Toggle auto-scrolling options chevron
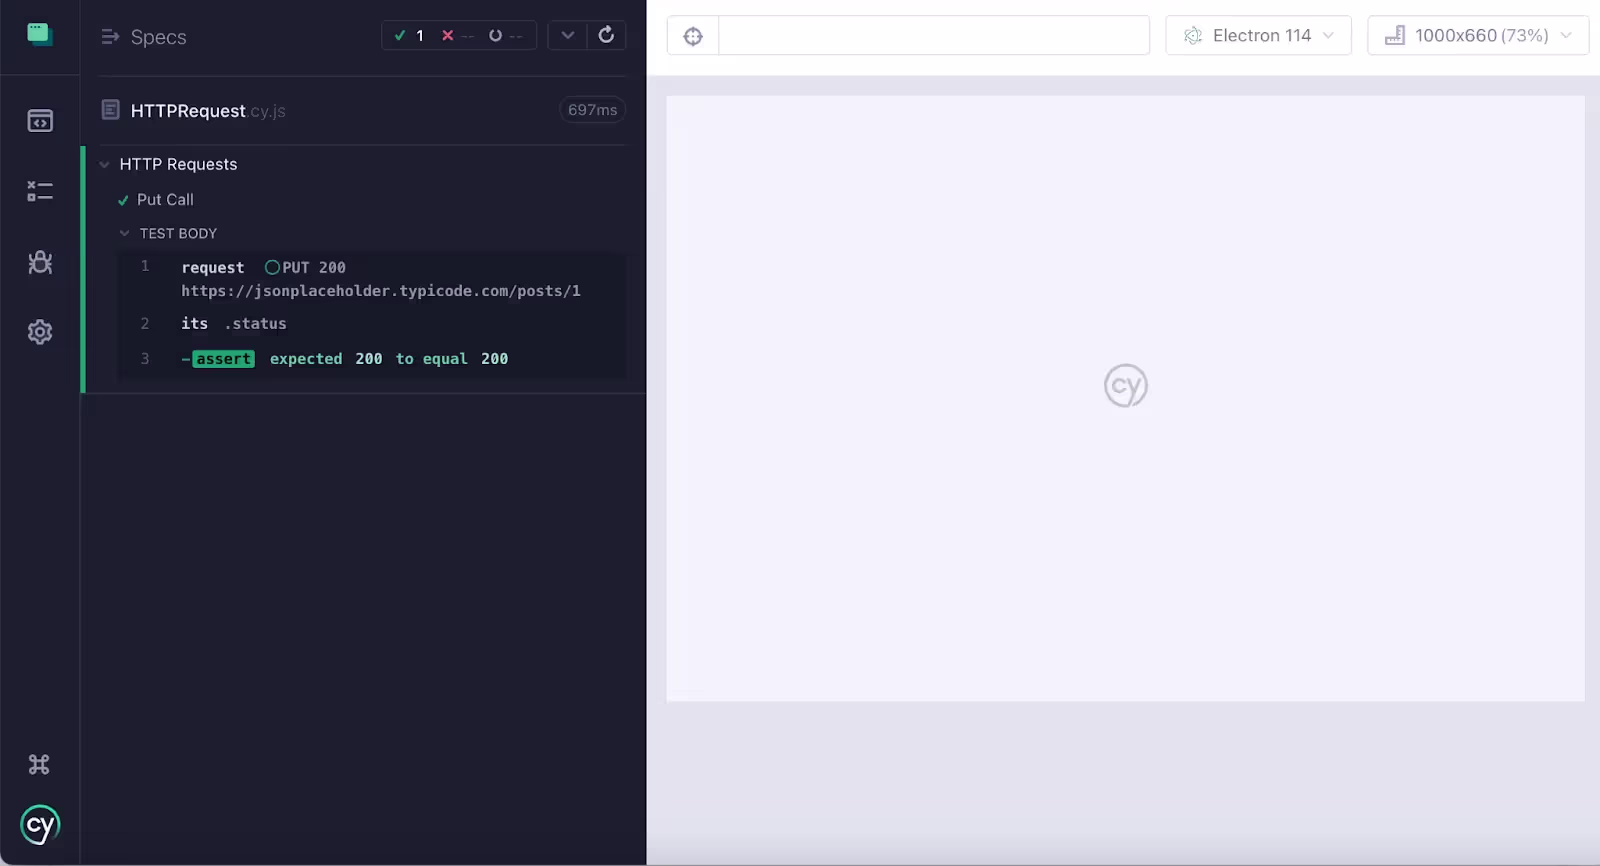The image size is (1600, 866). coord(567,35)
